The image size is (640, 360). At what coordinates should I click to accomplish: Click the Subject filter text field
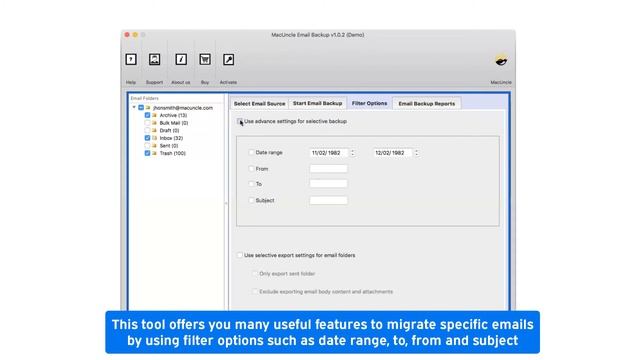[x=329, y=200]
